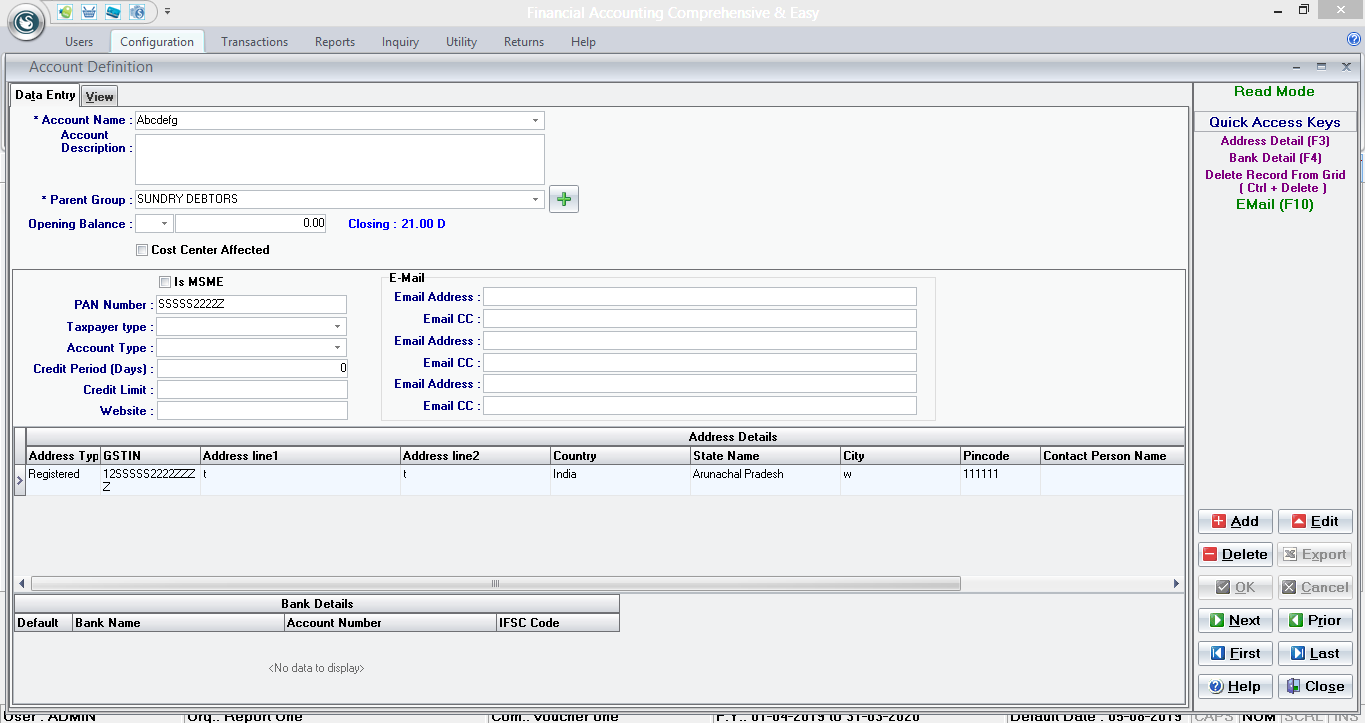
Task: Click the address grid scroll right arrow
Action: [x=1176, y=583]
